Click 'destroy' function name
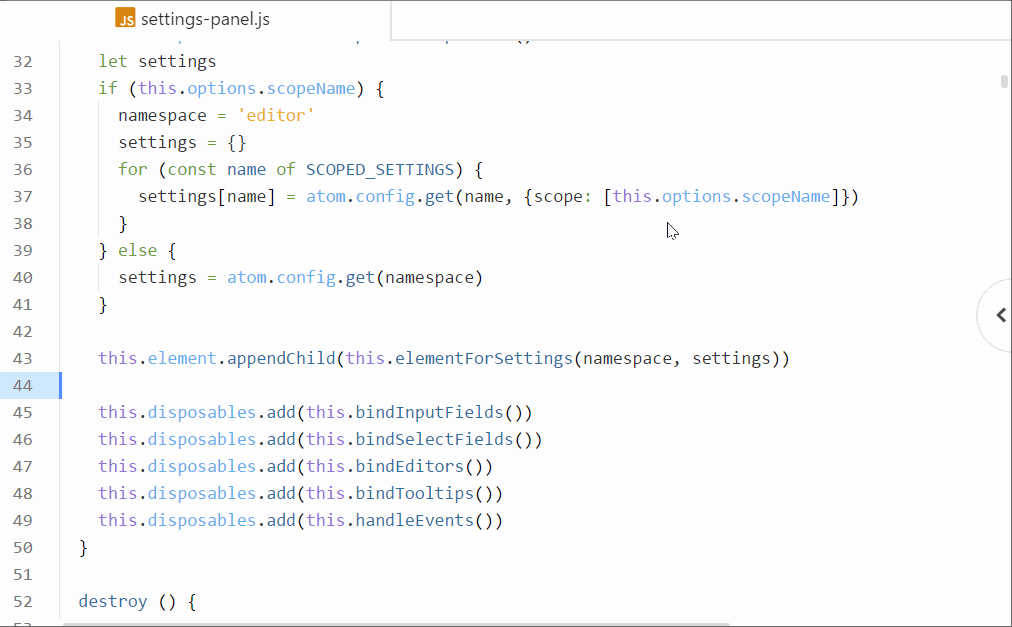Viewport: 1012px width, 627px height. [113, 602]
